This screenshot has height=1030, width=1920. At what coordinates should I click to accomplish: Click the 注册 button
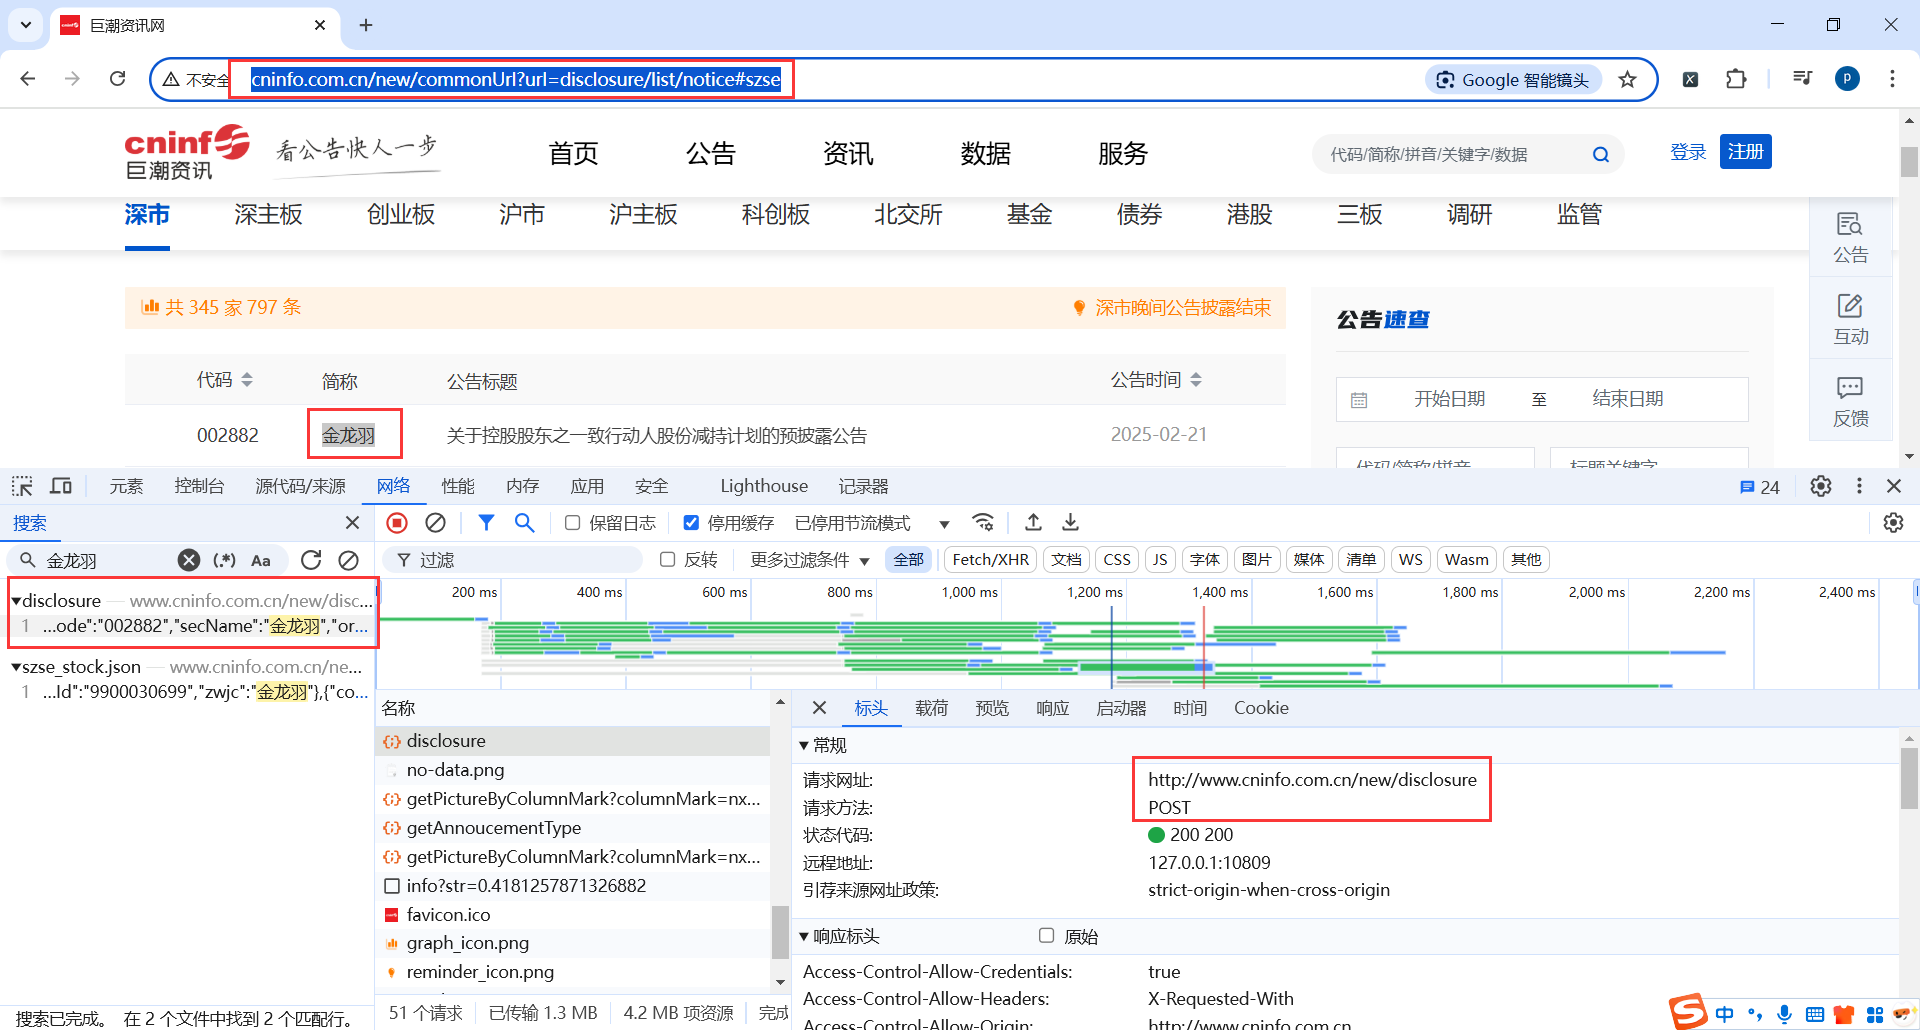pos(1746,152)
